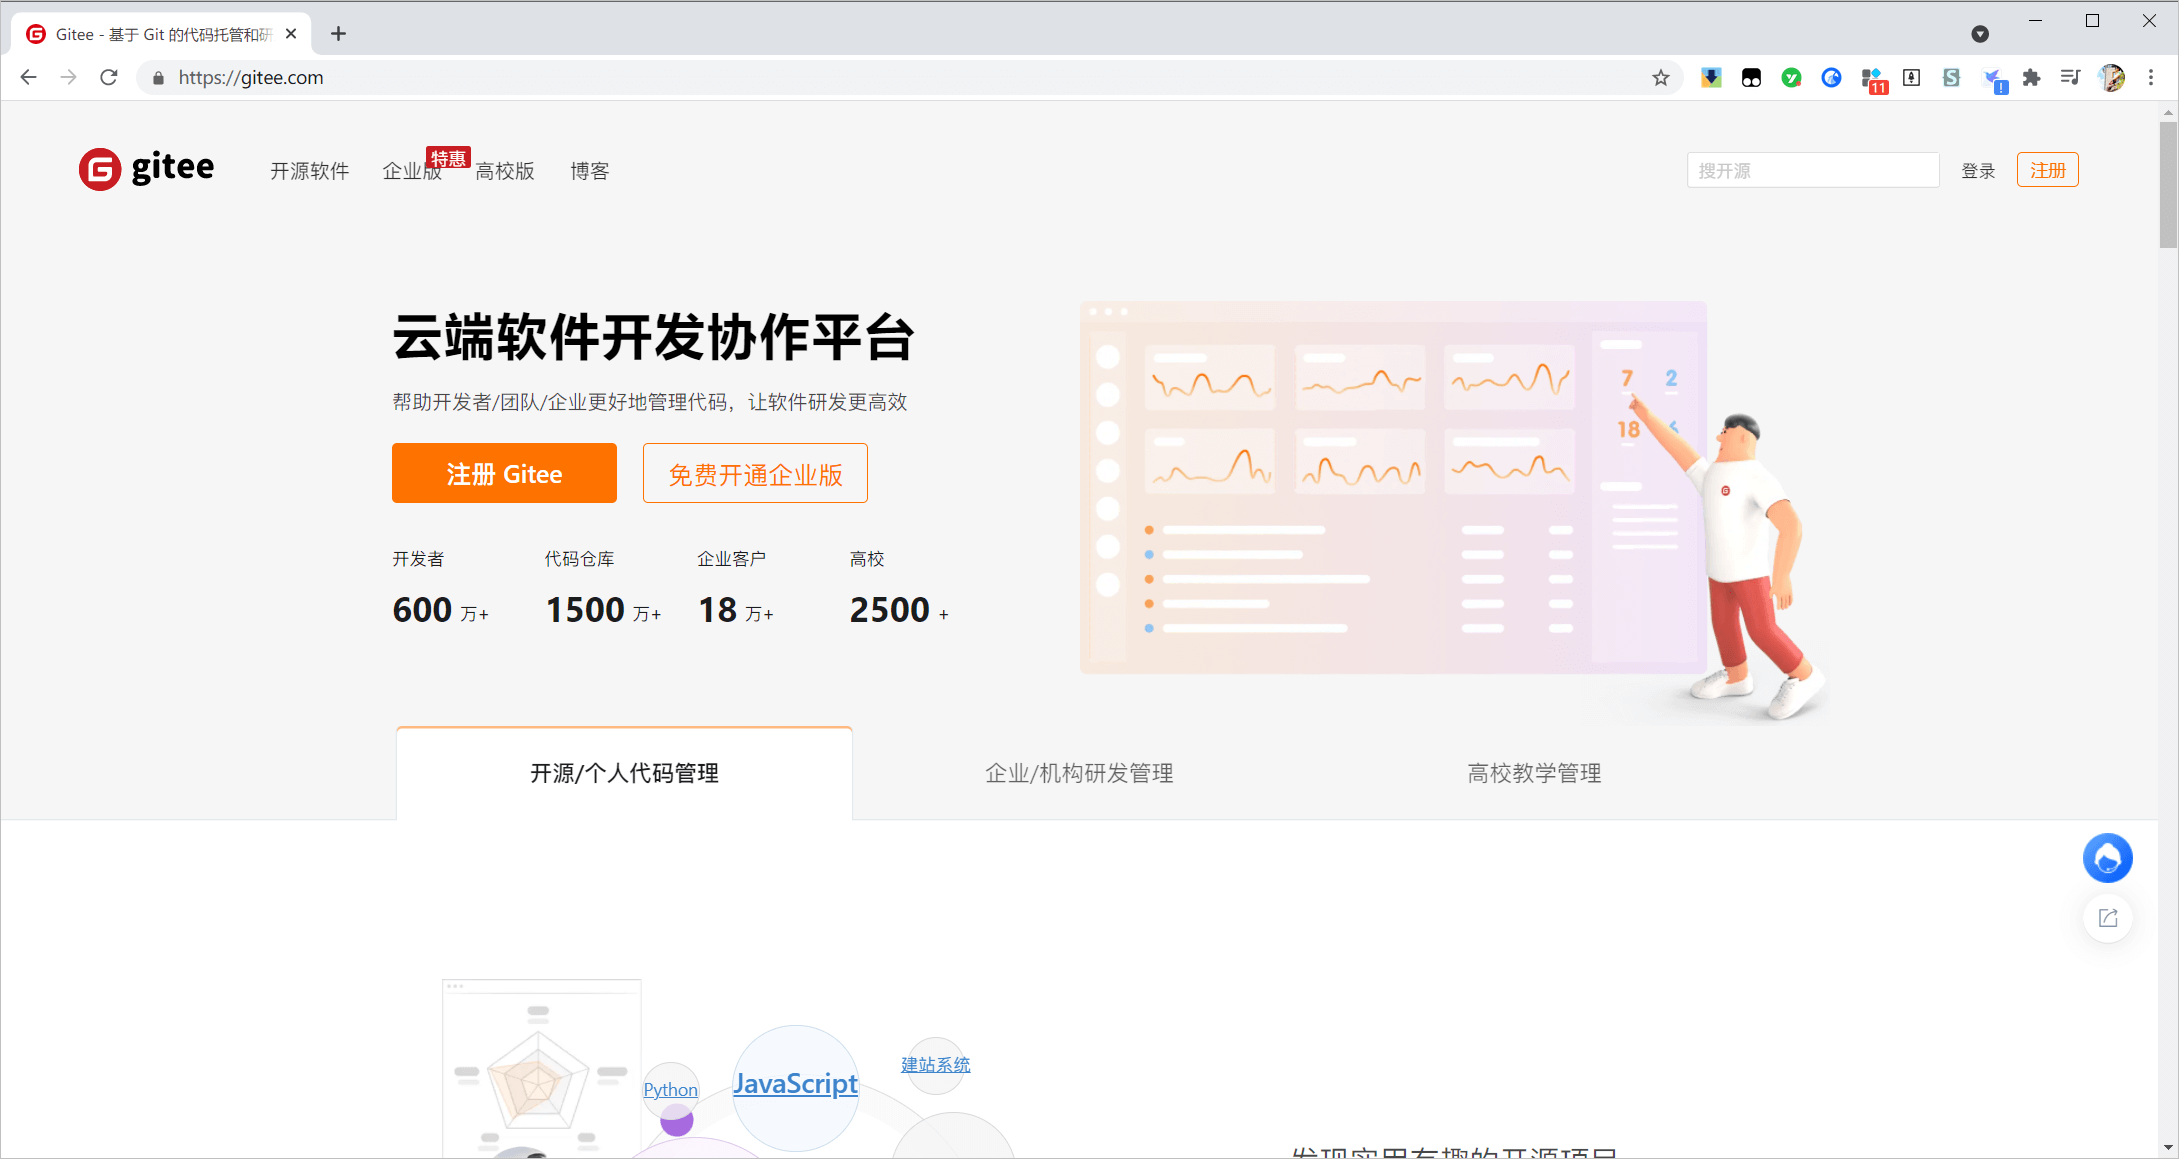Click the browser Back arrow
2179x1159 pixels.
point(28,78)
